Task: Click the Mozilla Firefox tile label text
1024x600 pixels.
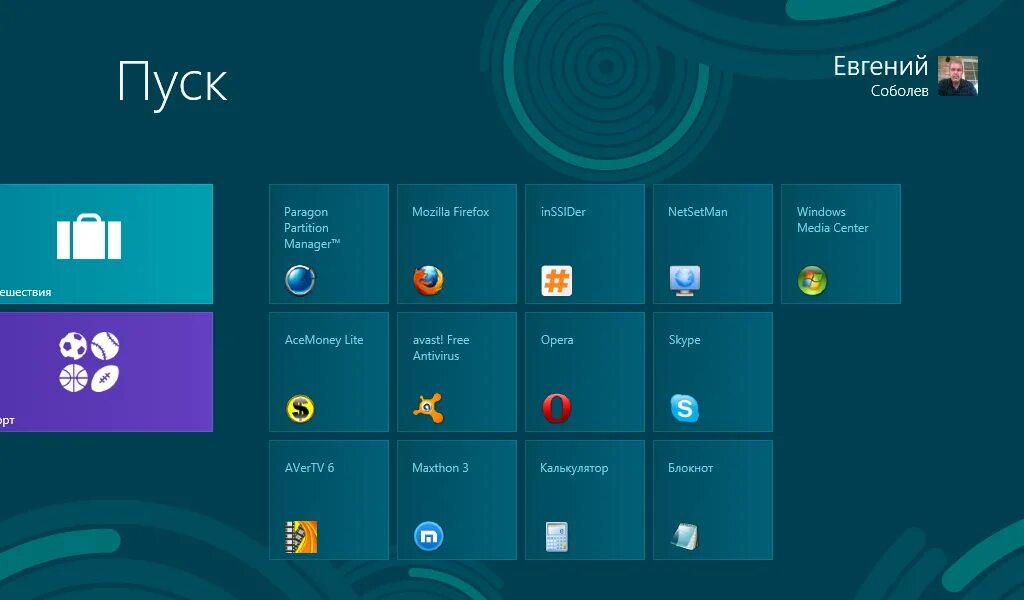Action: (x=451, y=212)
